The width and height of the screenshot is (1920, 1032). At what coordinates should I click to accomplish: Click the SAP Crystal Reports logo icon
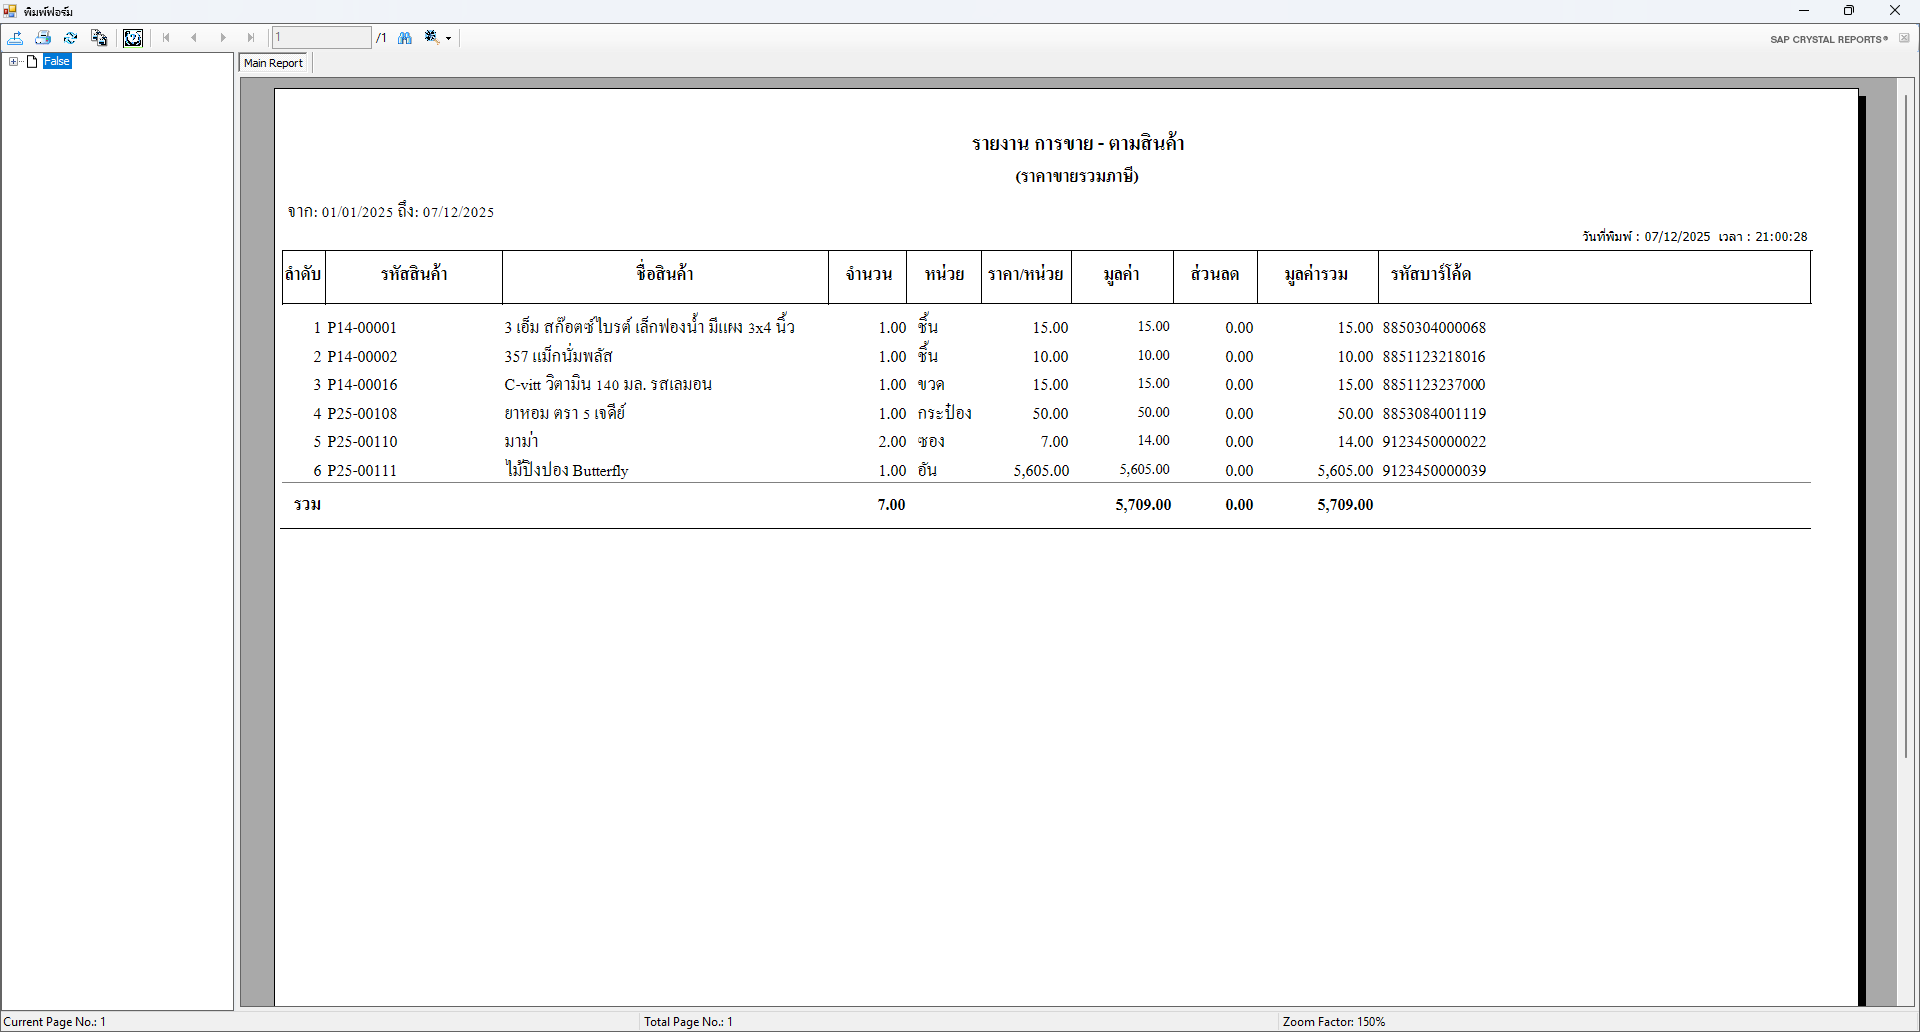pos(1828,39)
